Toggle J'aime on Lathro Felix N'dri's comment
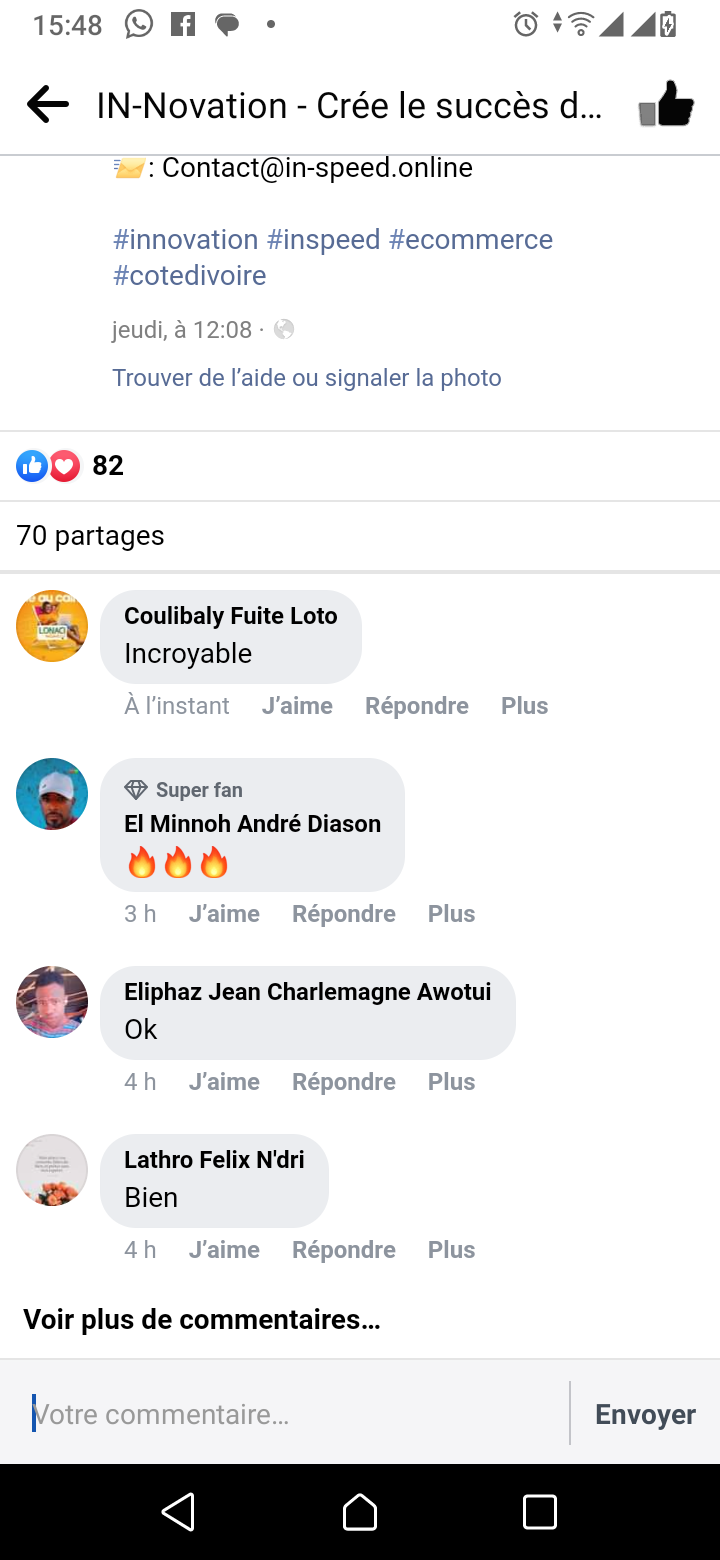720x1560 pixels. 224,1250
